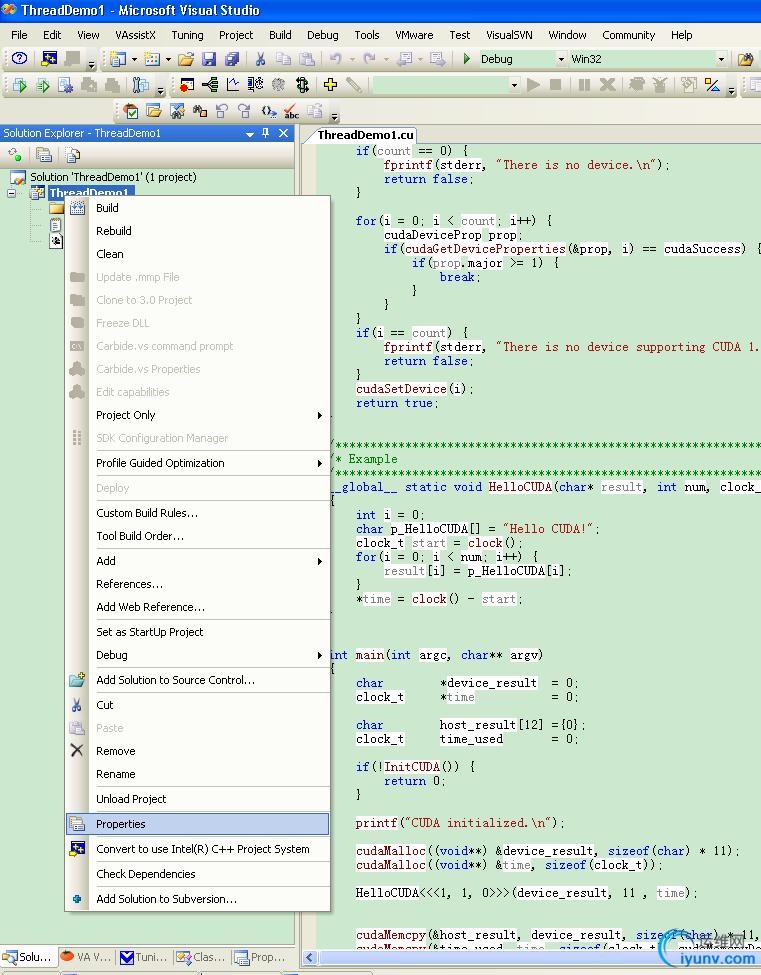Pin the Solution Explorer panel
The width and height of the screenshot is (761, 975).
click(265, 132)
